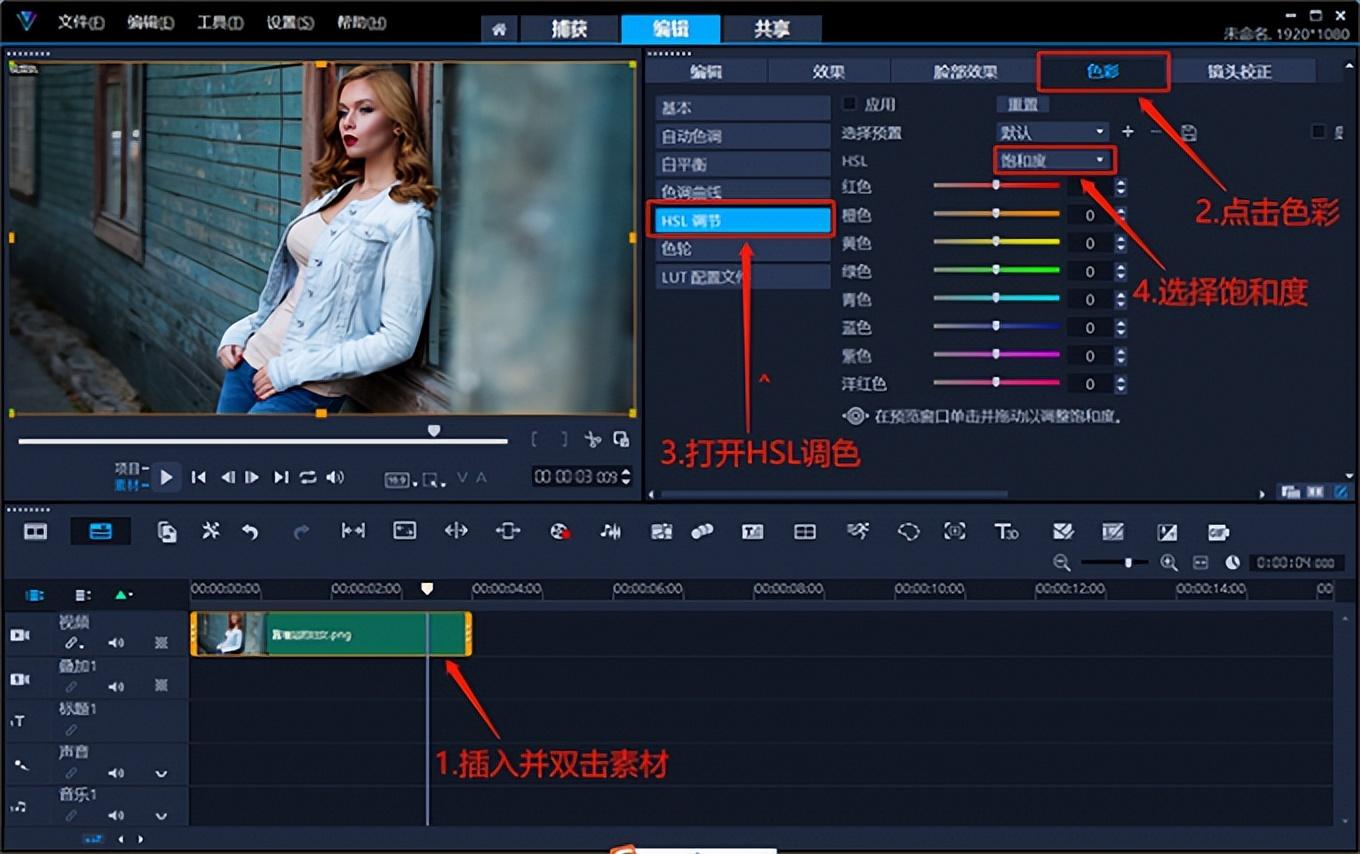Click the 洋红色 saturation slider

996,383
